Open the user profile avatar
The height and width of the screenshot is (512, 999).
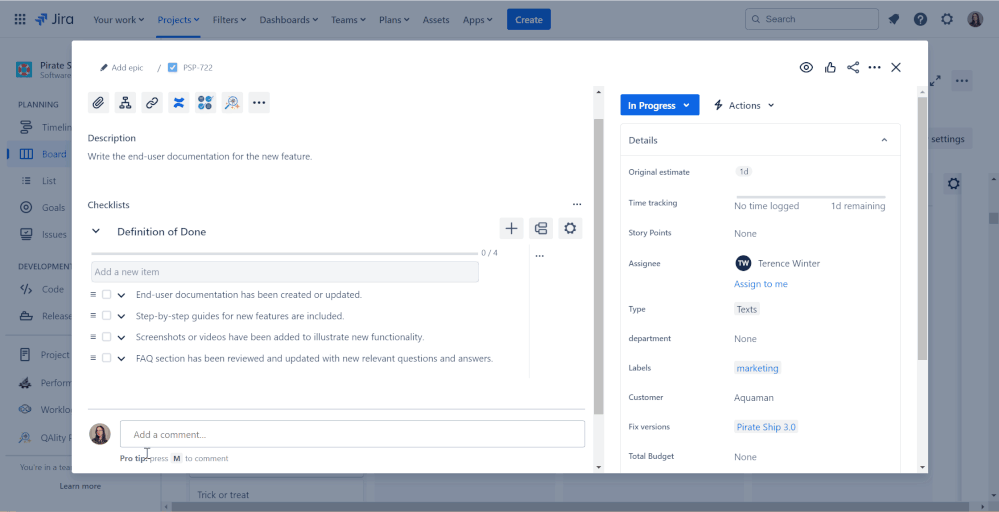[x=975, y=19]
